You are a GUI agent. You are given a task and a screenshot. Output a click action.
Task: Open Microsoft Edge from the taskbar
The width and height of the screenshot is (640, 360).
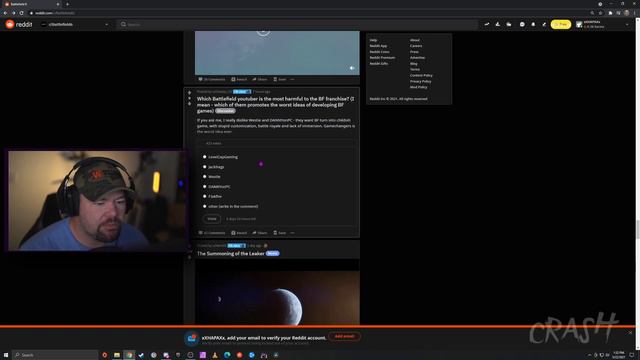point(227,355)
